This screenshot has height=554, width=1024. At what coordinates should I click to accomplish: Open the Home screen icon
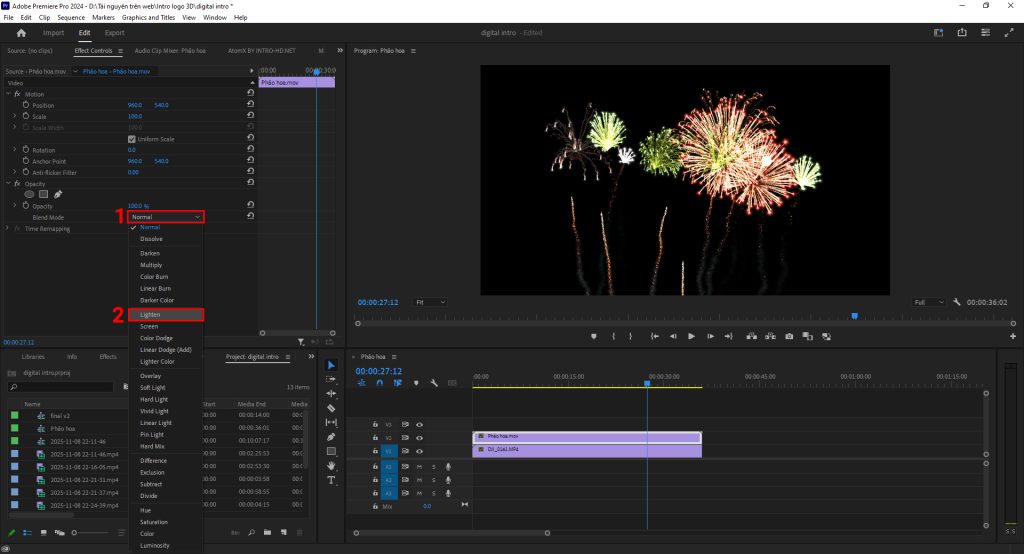pos(21,33)
